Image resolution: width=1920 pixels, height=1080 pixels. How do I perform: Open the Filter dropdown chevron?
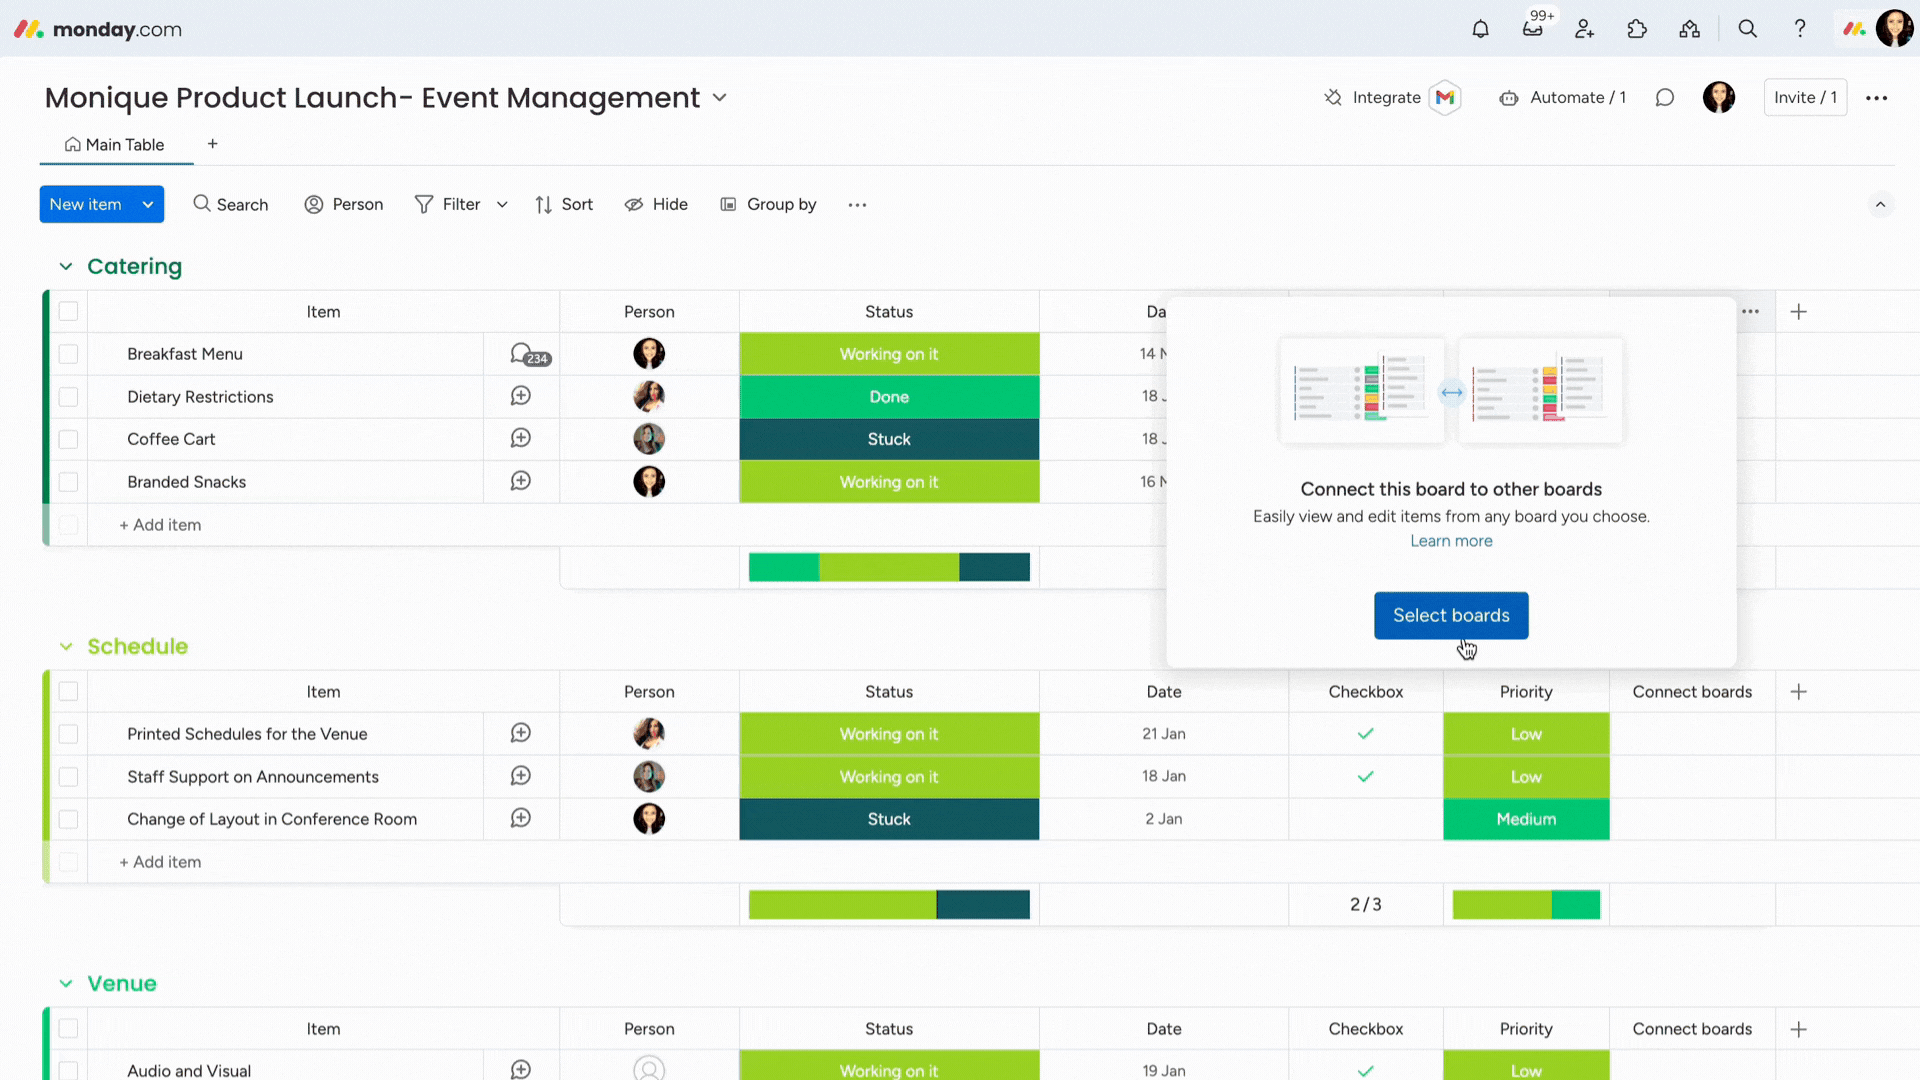click(x=502, y=204)
